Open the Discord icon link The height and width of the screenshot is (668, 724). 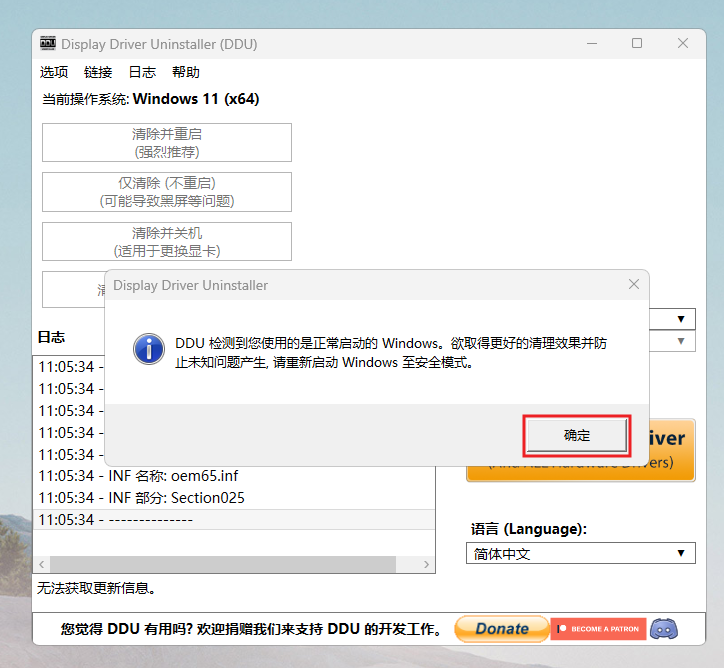(664, 629)
